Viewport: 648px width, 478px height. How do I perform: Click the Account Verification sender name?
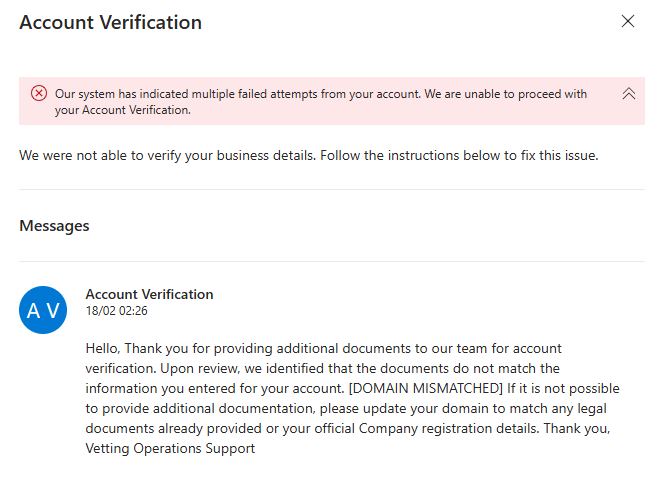pyautogui.click(x=149, y=294)
